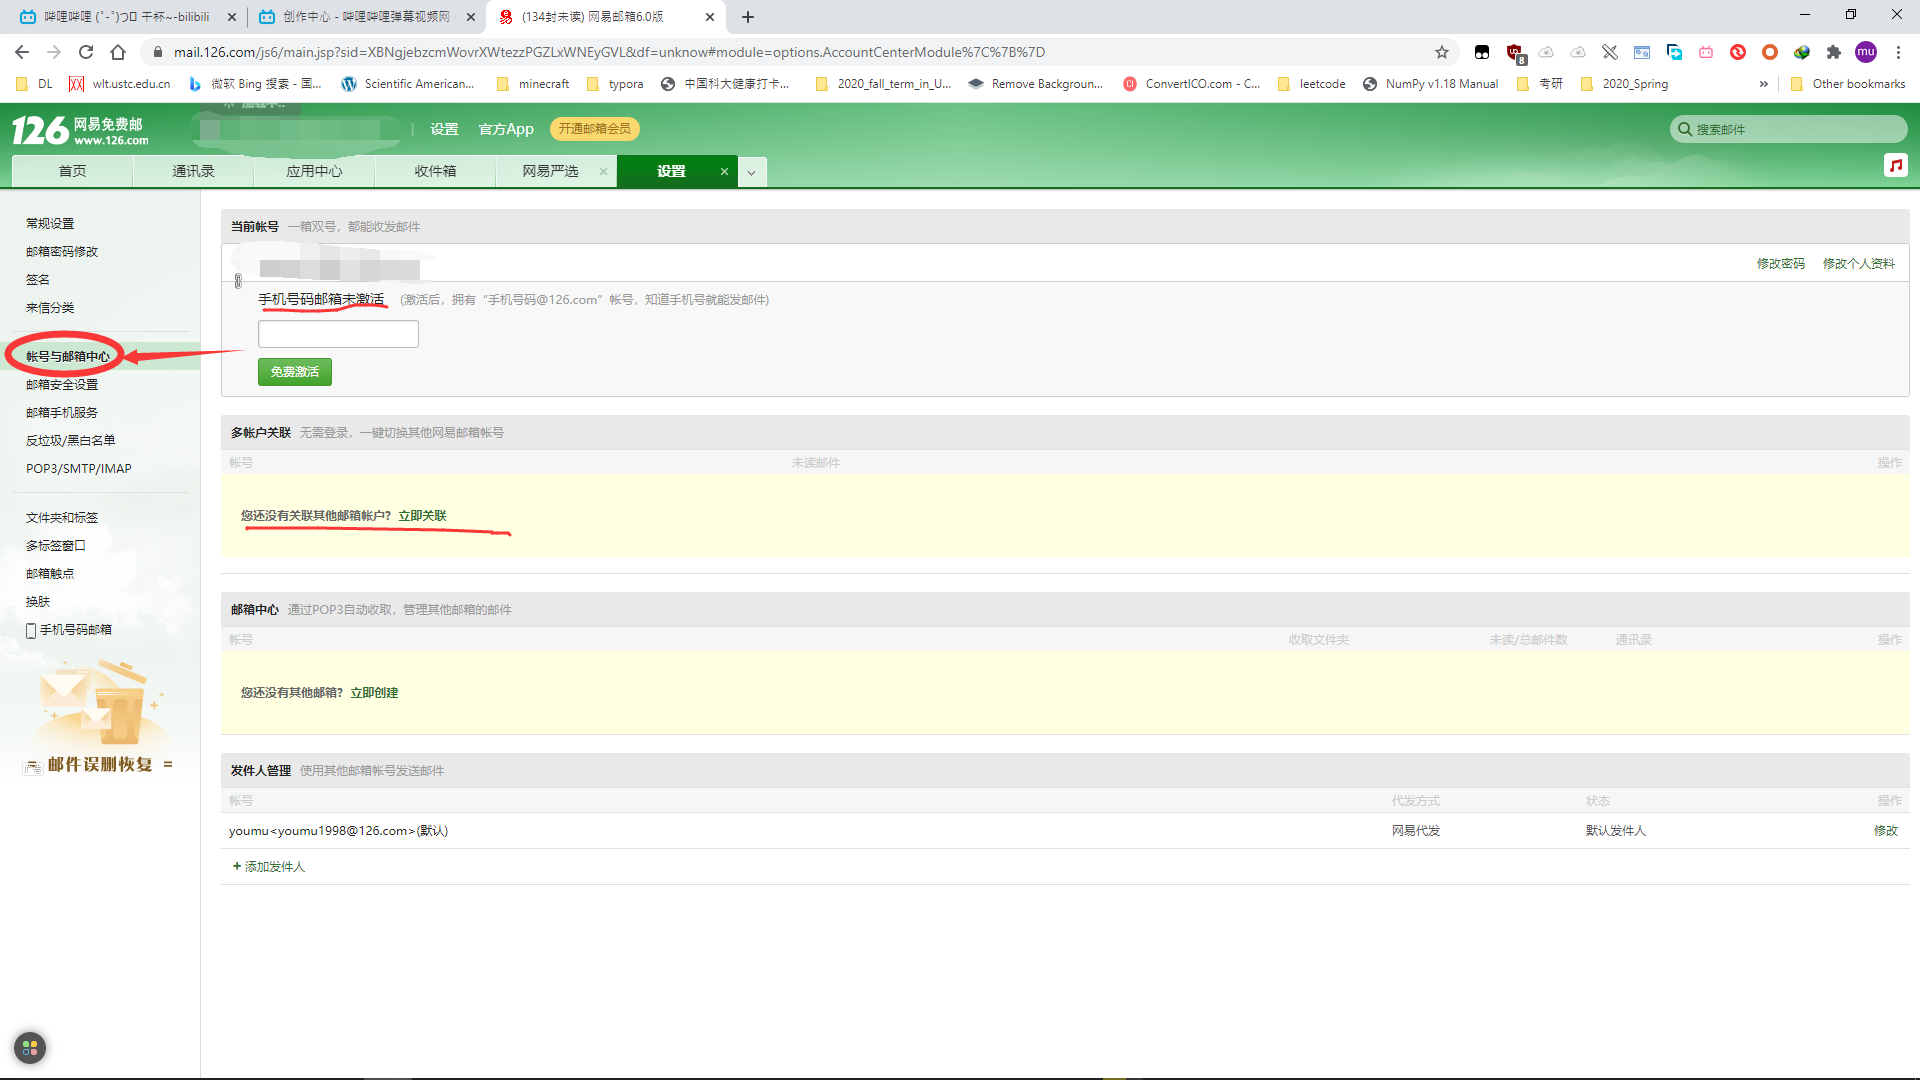Expand the tab list dropdown arrow beside 设置 tab
This screenshot has height=1080, width=1920.
[x=752, y=172]
